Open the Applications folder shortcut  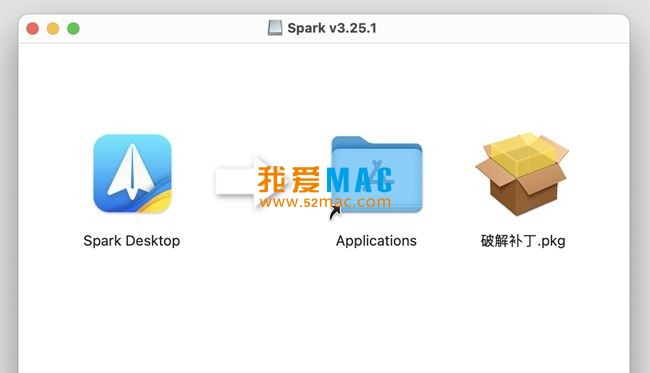point(376,174)
